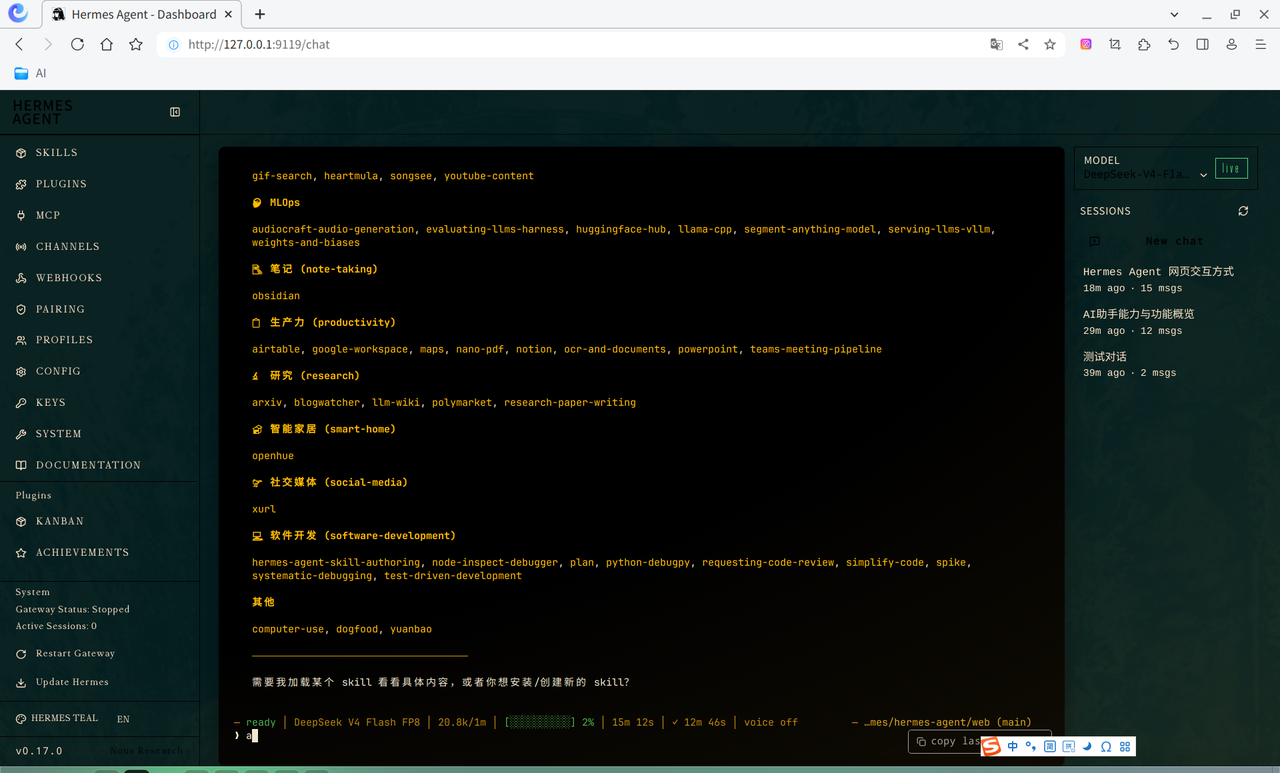Click the 'voice off' status entry
Screen dimensions: 1280x773
click(x=771, y=722)
